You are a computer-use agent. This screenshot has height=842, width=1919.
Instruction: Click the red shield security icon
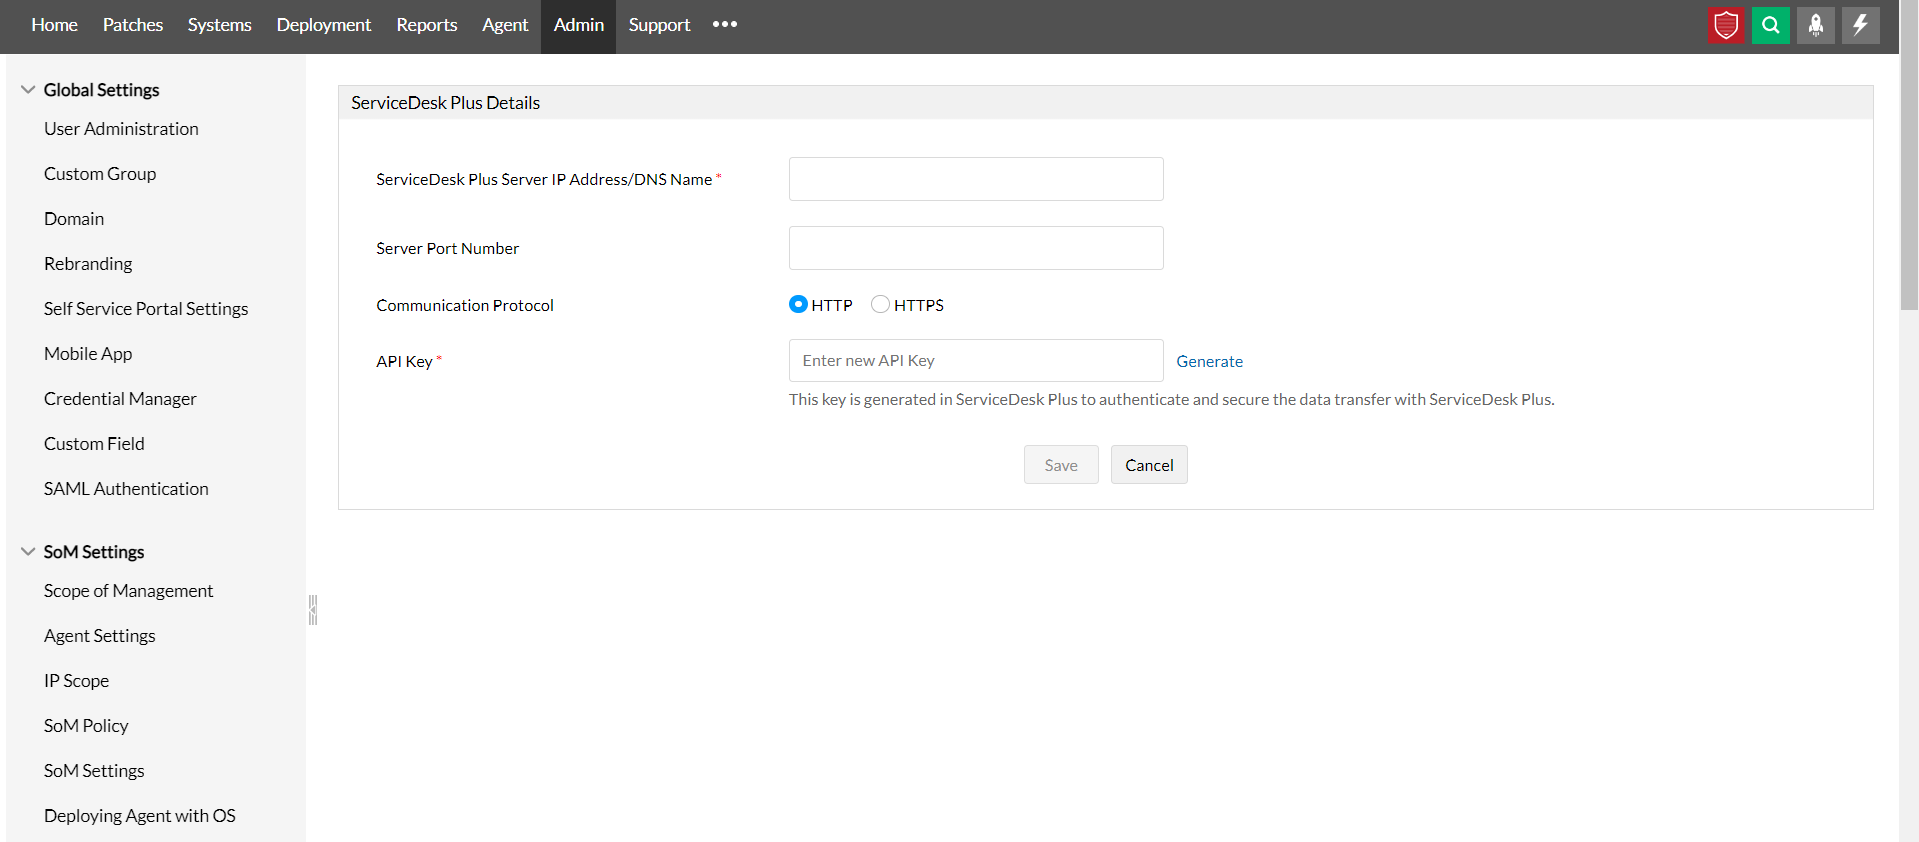tap(1726, 25)
